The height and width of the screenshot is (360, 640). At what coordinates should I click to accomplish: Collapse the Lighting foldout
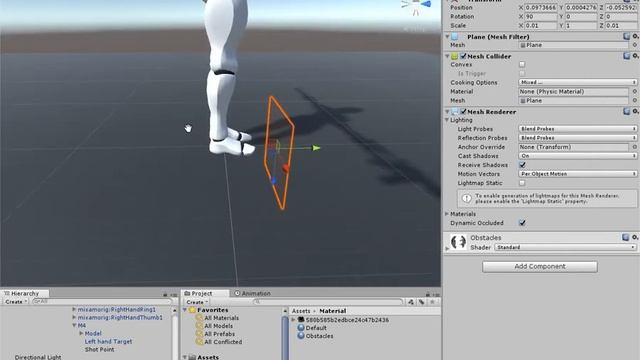pyautogui.click(x=447, y=120)
